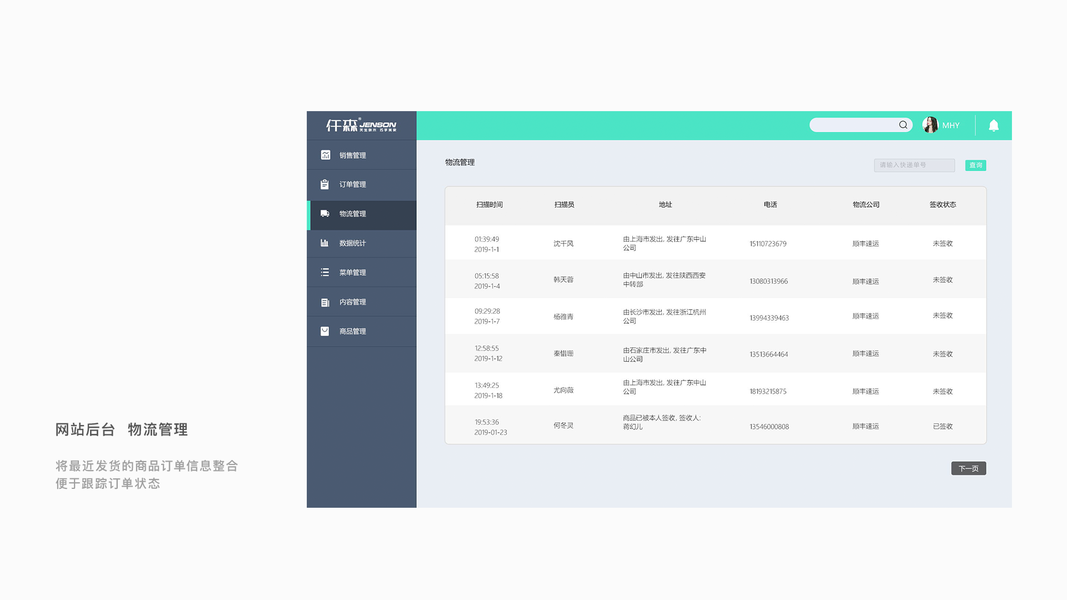Image resolution: width=1067 pixels, height=600 pixels.
Task: Click phone number 15110723679
Action: pos(768,244)
